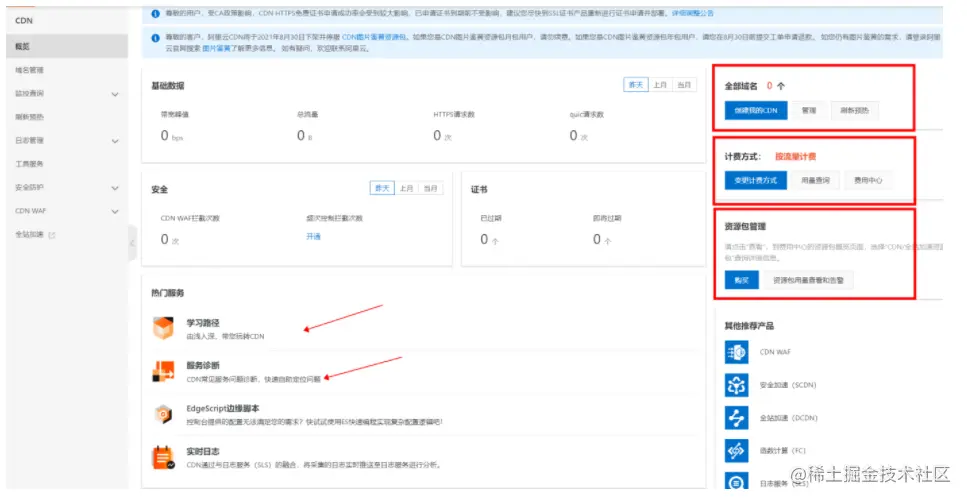
Task: Open the 全站加速 DCDN product icon
Action: coord(736,418)
